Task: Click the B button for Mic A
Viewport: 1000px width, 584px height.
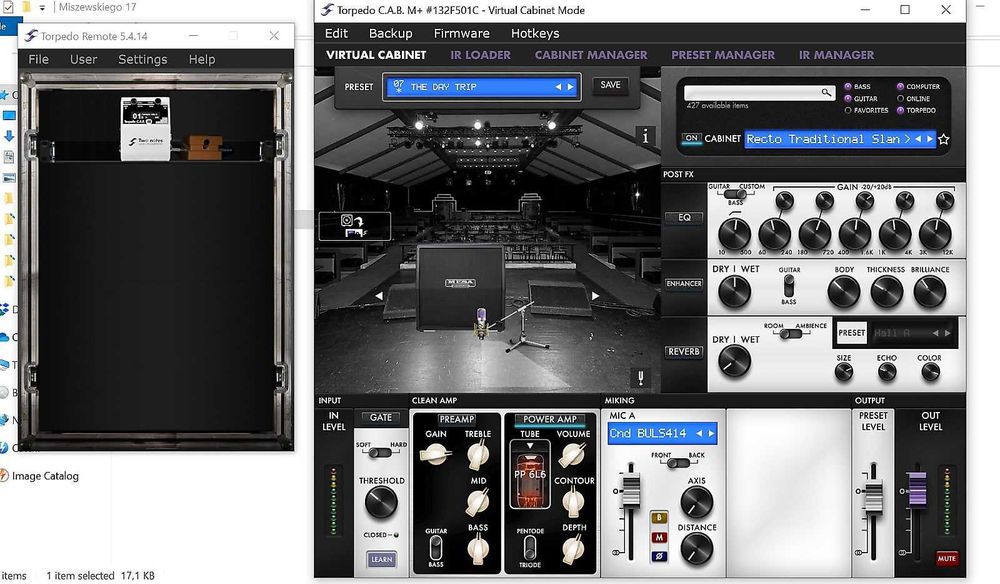Action: tap(659, 518)
